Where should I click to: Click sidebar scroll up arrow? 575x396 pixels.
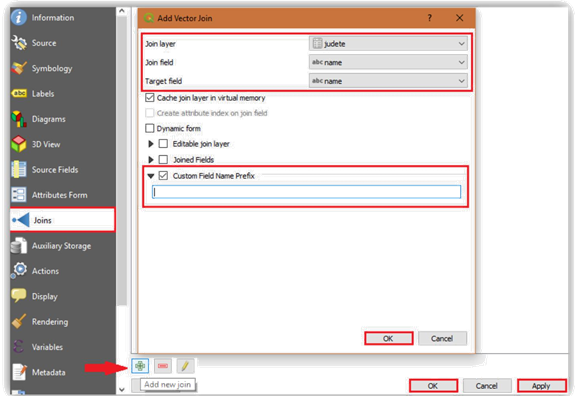122,11
